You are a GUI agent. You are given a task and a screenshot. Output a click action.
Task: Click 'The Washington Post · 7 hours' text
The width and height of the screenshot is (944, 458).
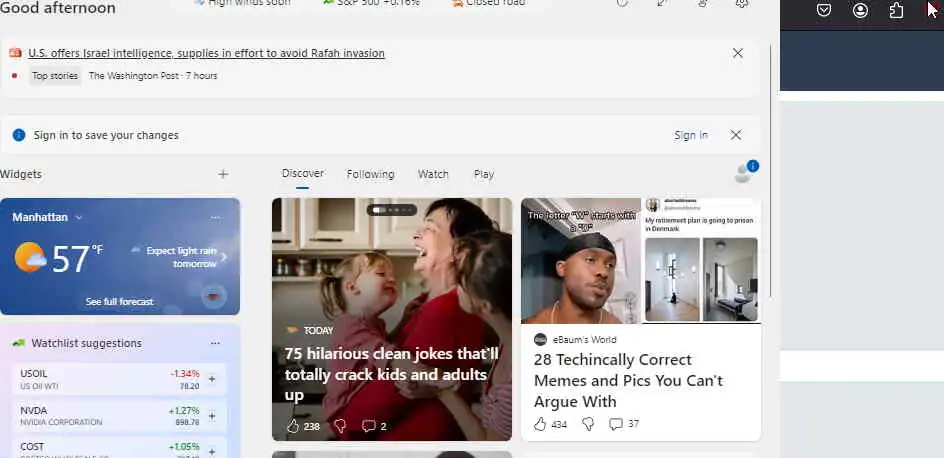click(x=153, y=76)
